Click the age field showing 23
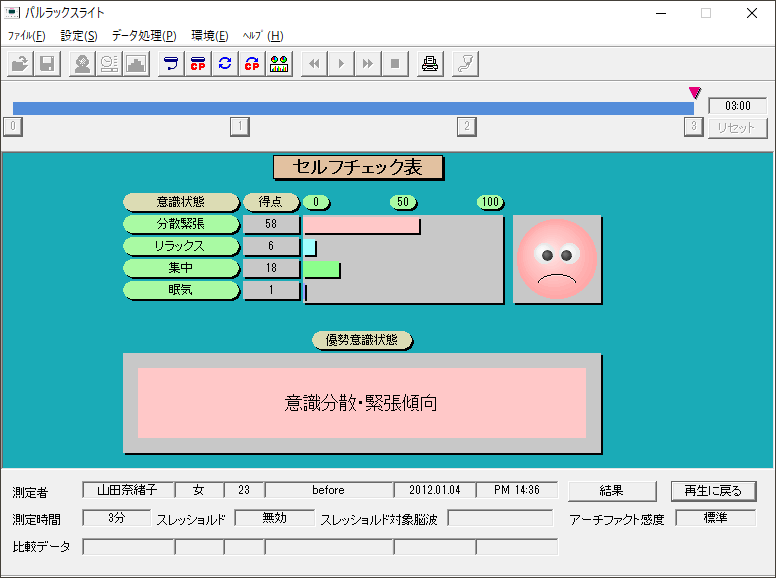776x578 pixels. [244, 490]
